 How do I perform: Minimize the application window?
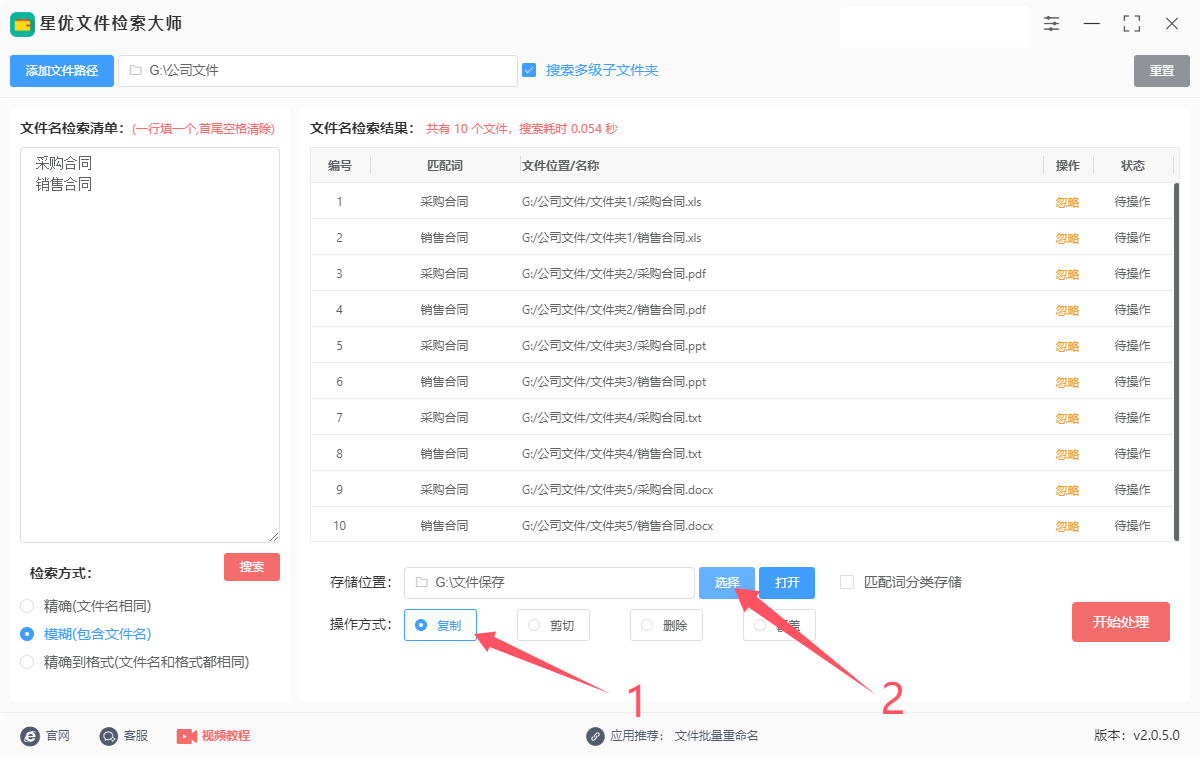(x=1092, y=23)
